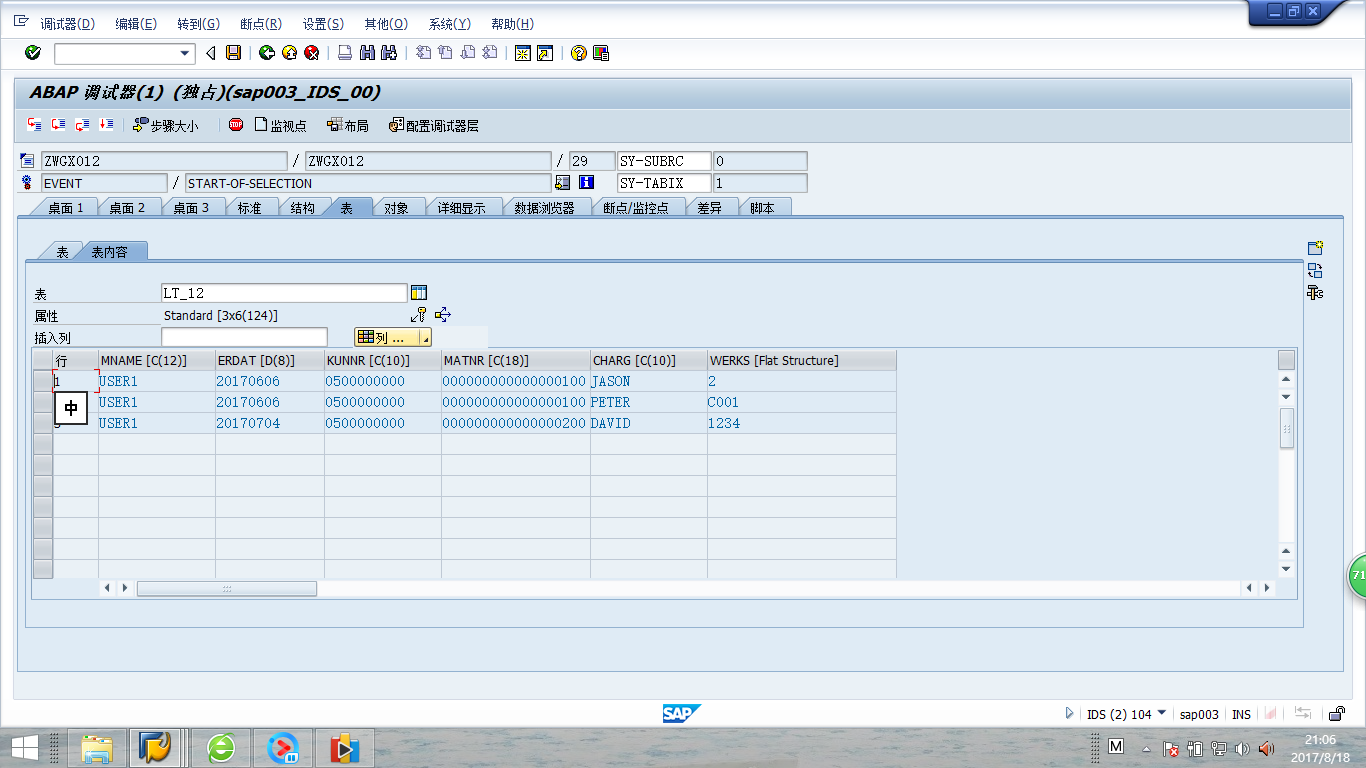Click the Execute step debugger icon
Viewport: 1366px width, 768px height.
coord(59,125)
